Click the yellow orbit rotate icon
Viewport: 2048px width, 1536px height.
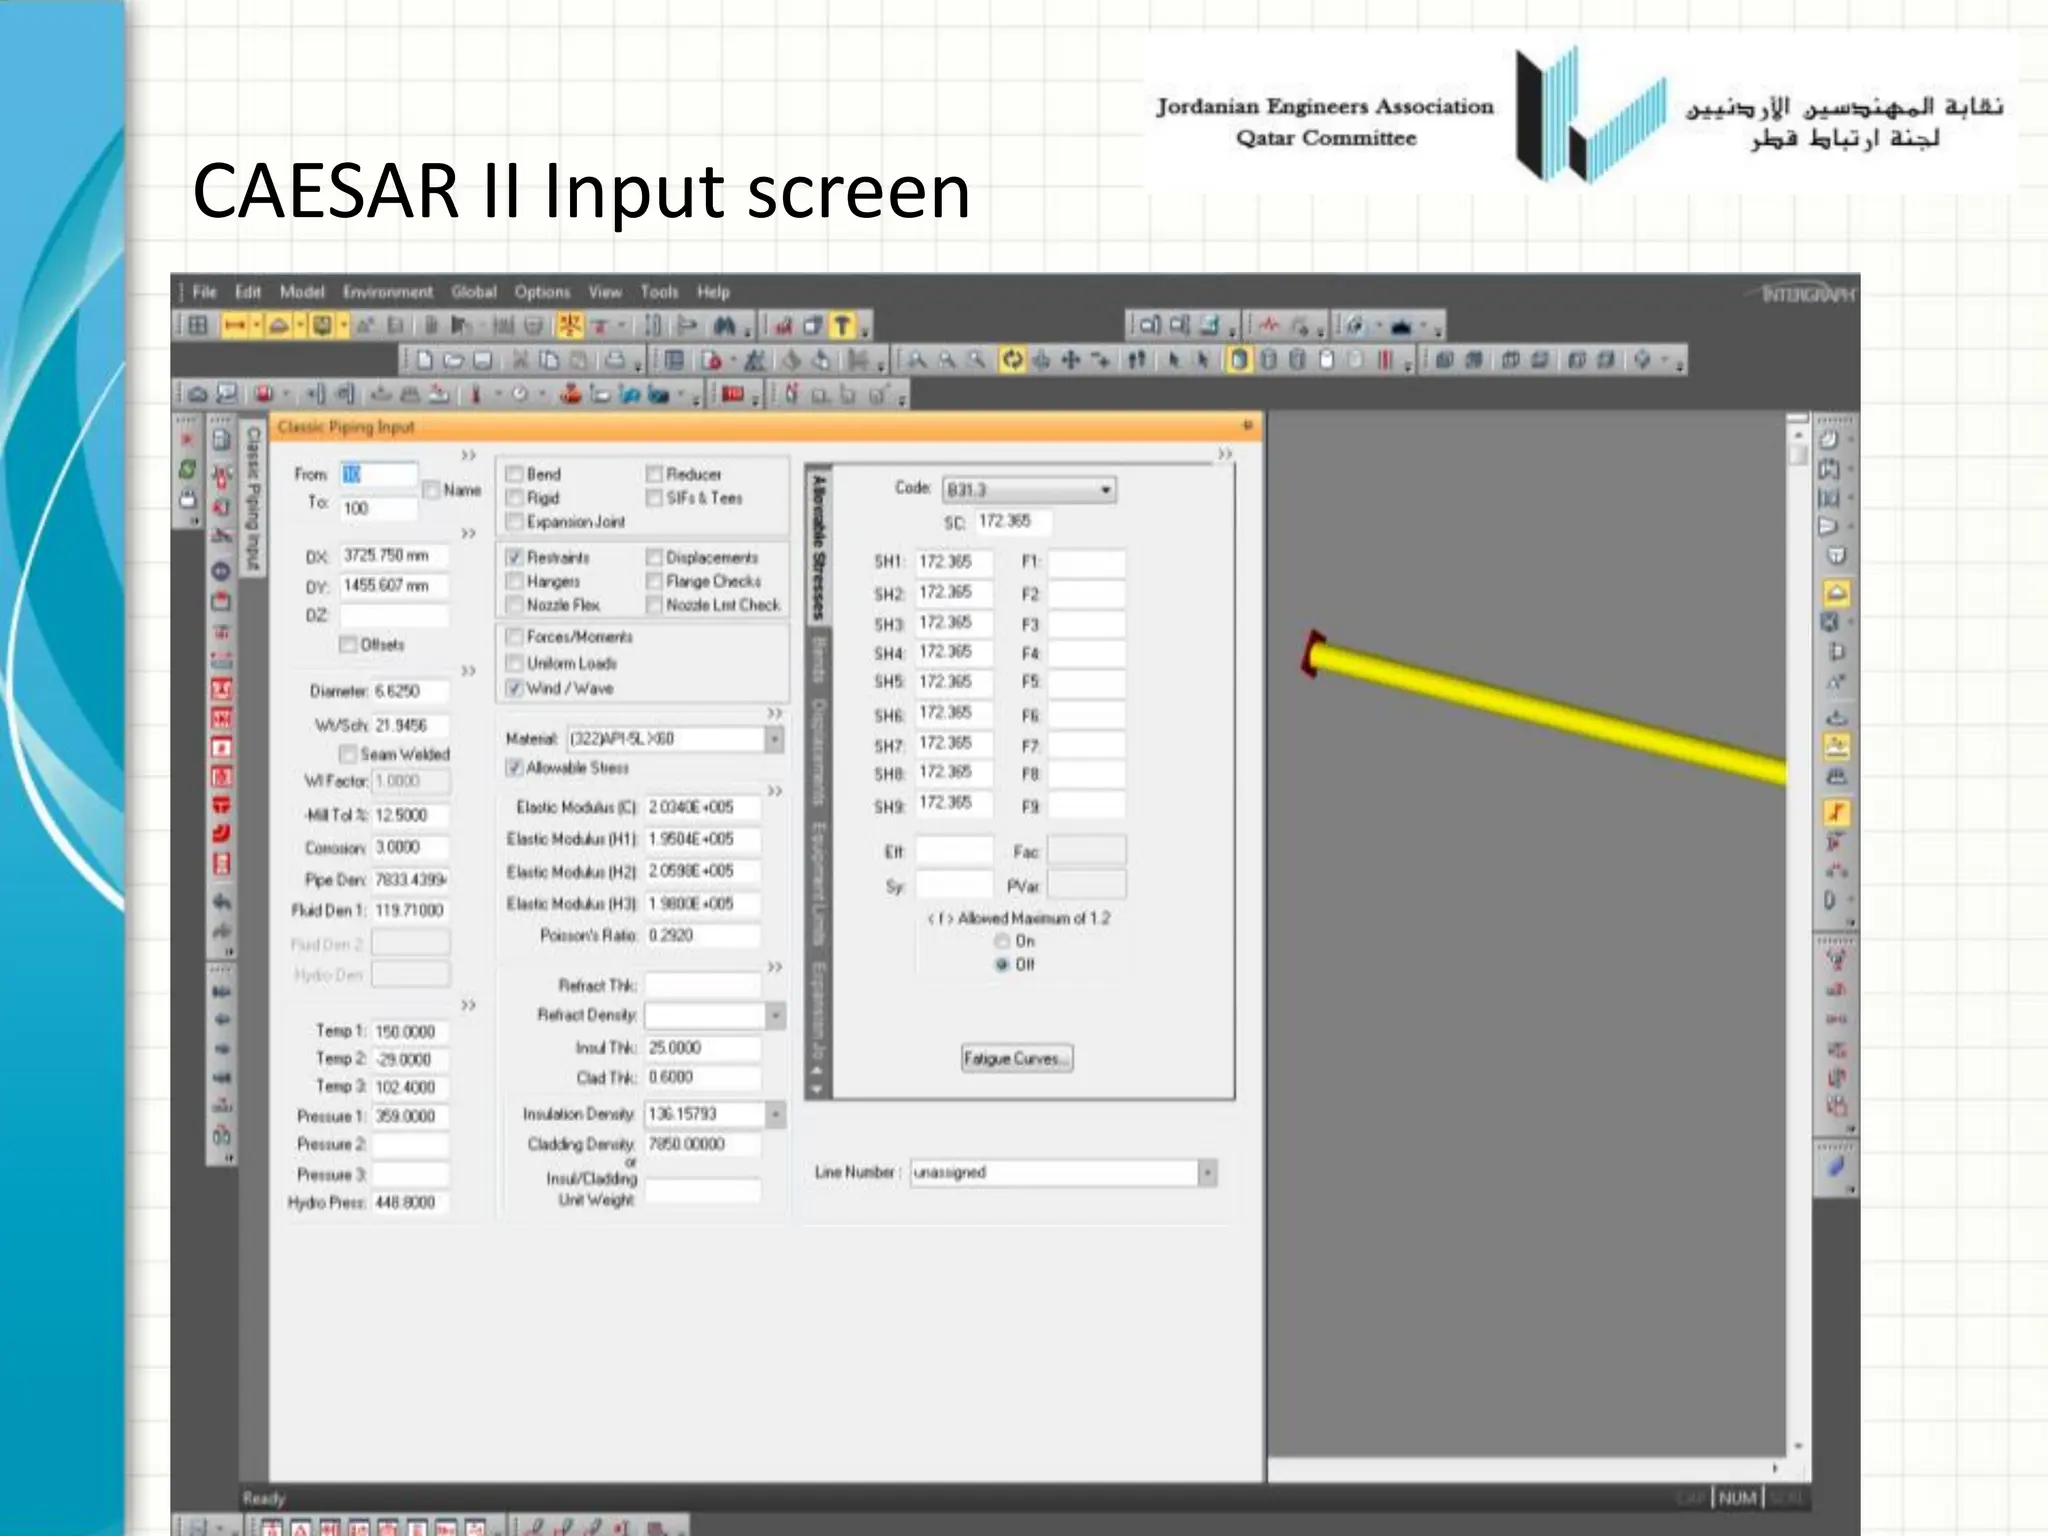[1012, 360]
